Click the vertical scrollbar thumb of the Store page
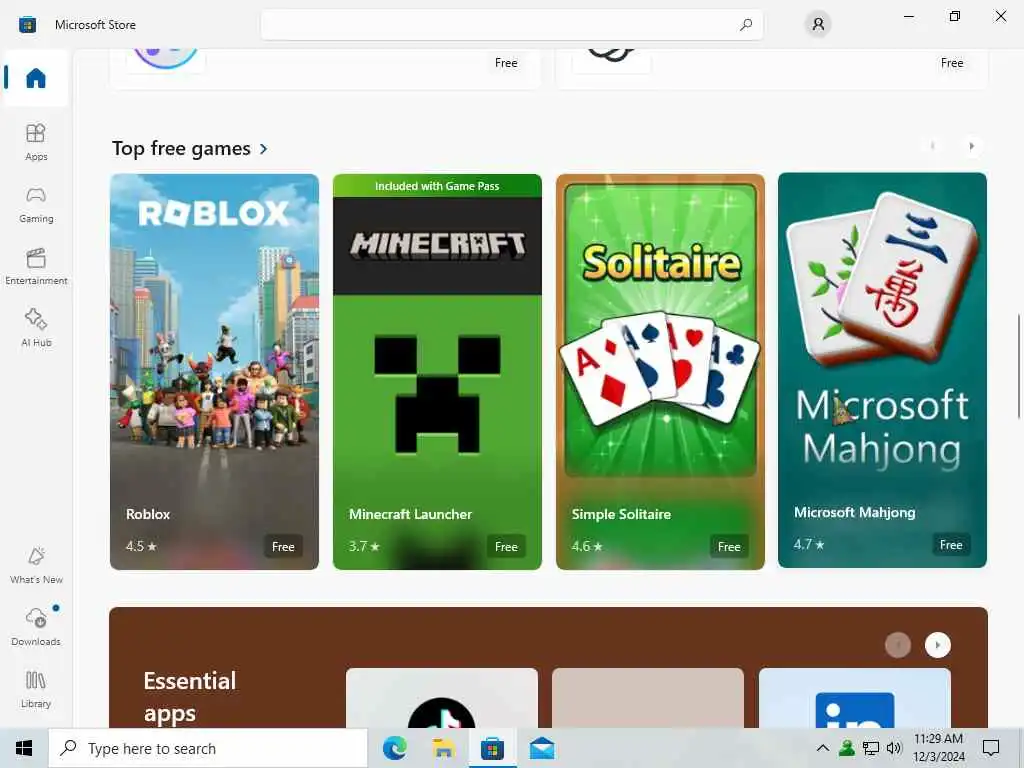This screenshot has width=1024, height=768. (x=1019, y=367)
